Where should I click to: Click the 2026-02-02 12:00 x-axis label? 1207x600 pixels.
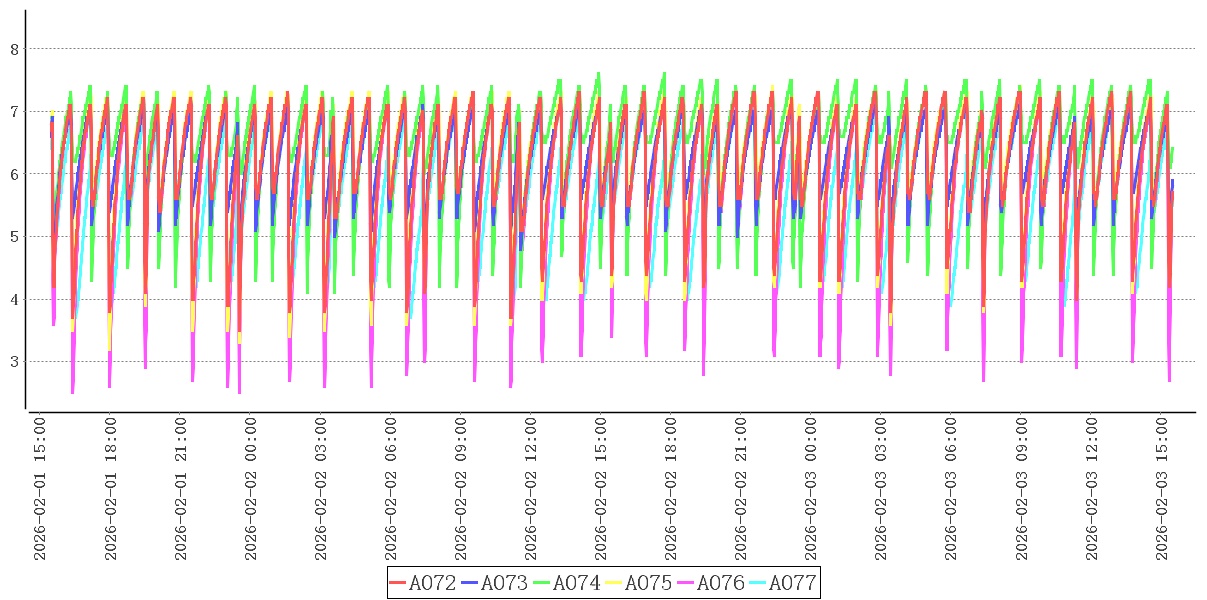click(x=531, y=490)
